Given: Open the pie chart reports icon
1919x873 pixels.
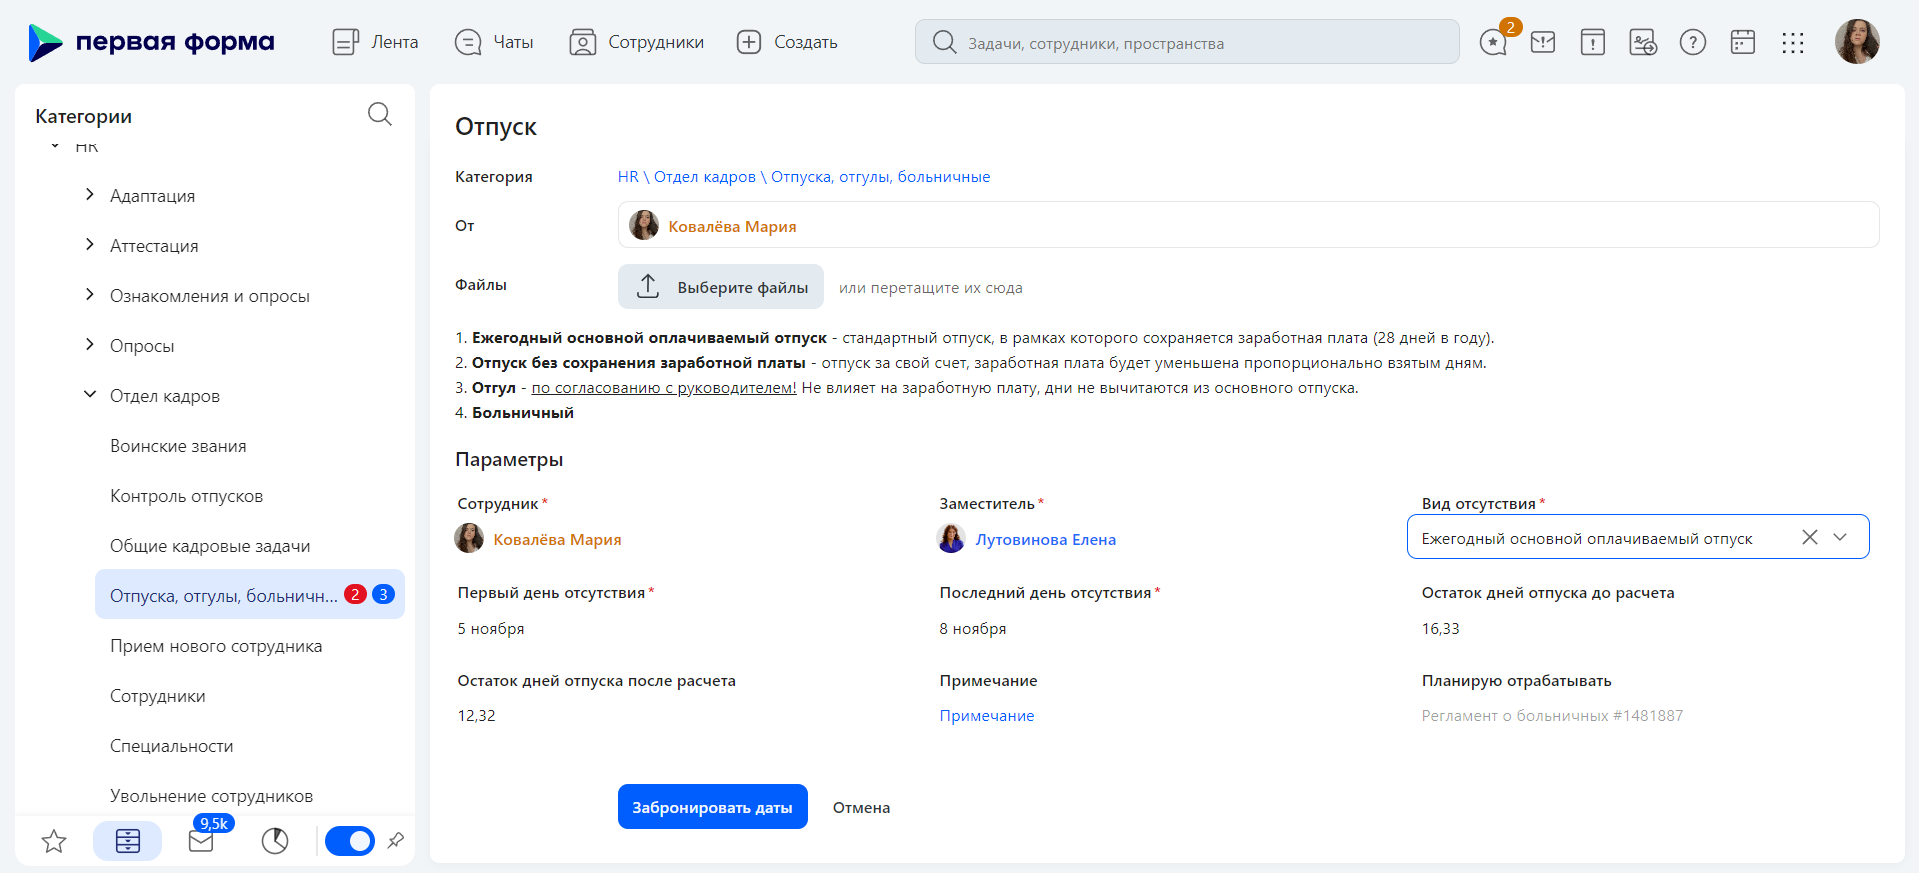Looking at the screenshot, I should coord(275,841).
